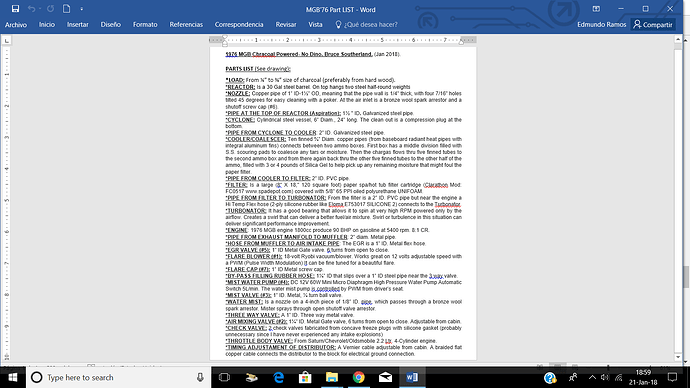Image resolution: width=690 pixels, height=388 pixels.
Task: Open the People icon in taskbar
Action: [x=573, y=377]
